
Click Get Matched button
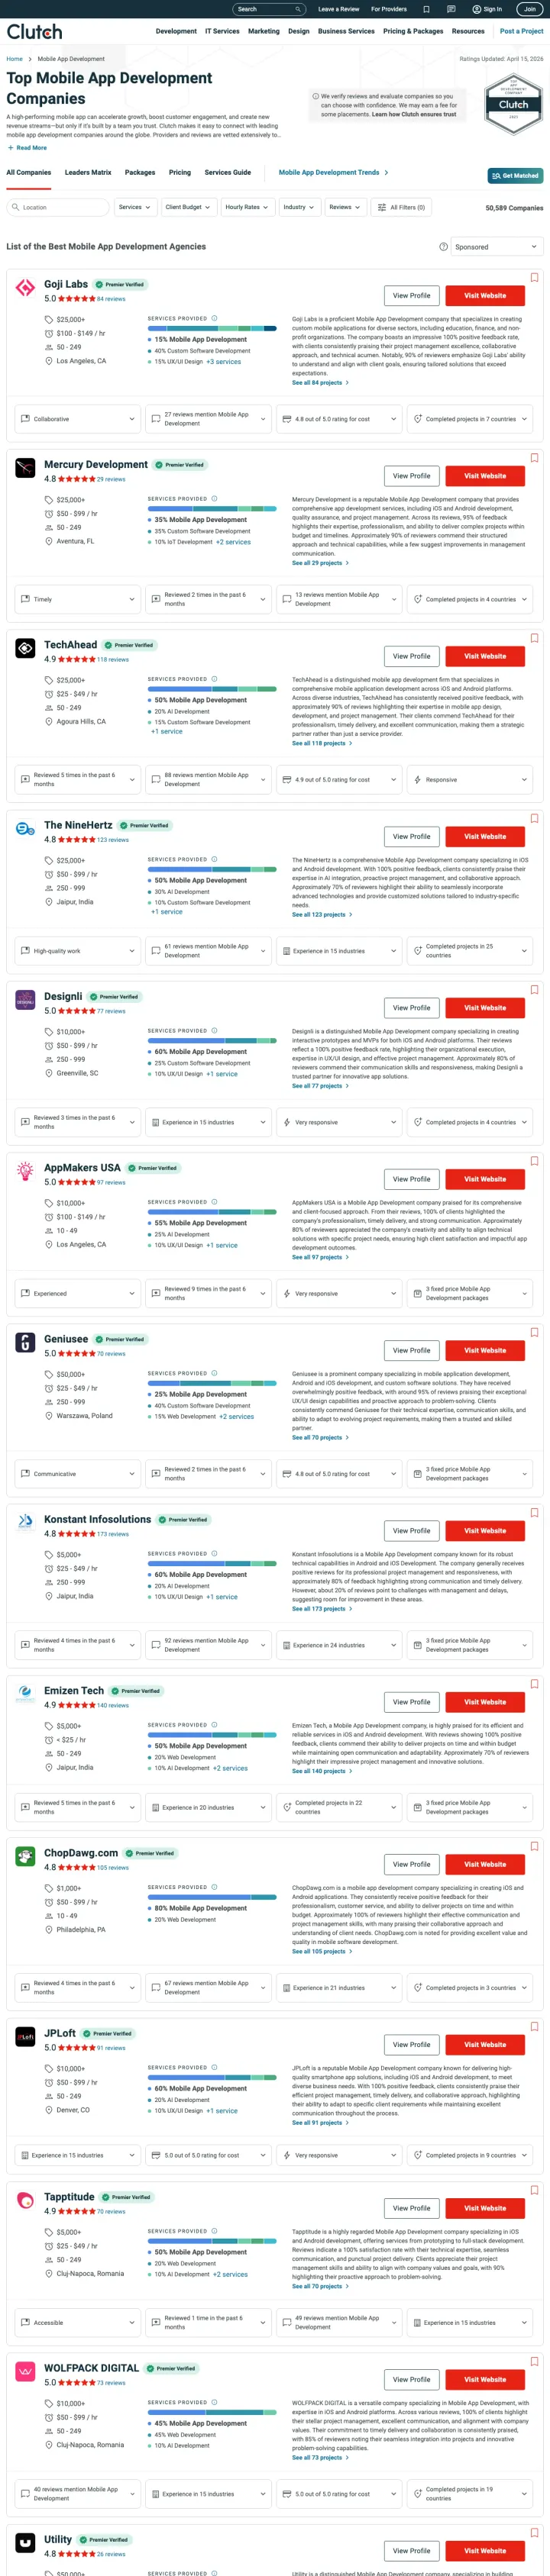[x=515, y=175]
